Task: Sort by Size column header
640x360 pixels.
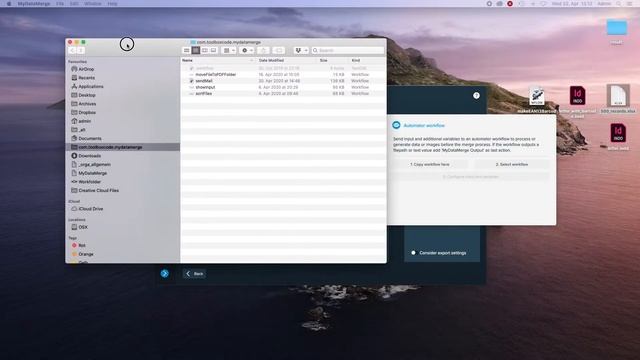Action: [324, 60]
